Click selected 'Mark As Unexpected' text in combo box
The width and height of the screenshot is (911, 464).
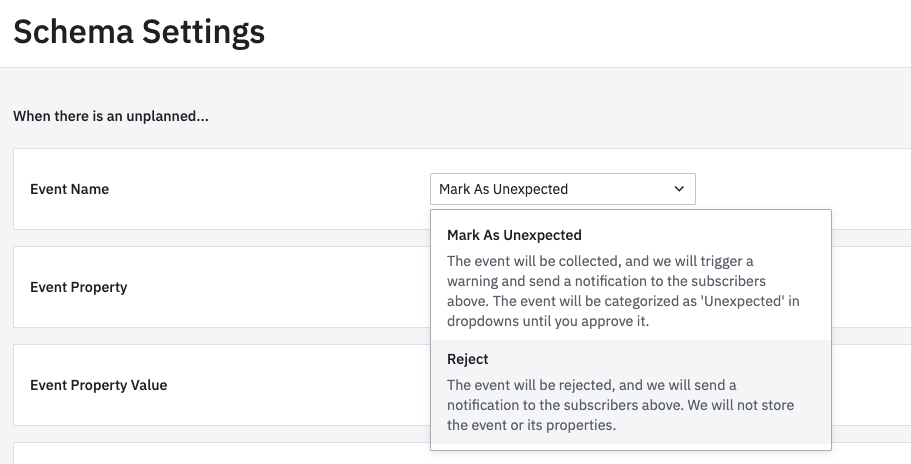tap(503, 189)
